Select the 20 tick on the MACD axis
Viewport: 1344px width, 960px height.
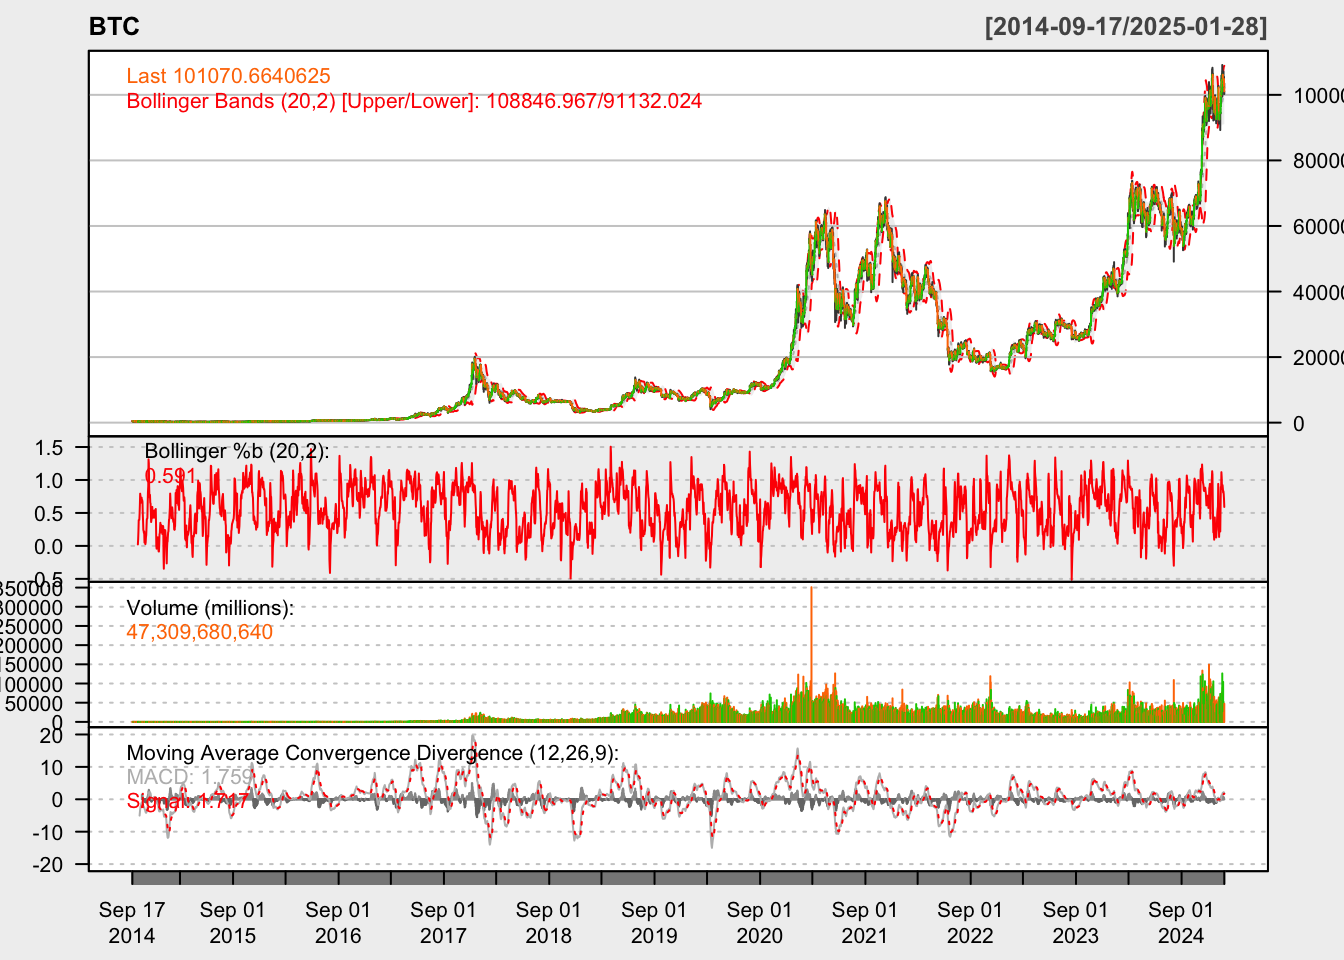point(52,736)
